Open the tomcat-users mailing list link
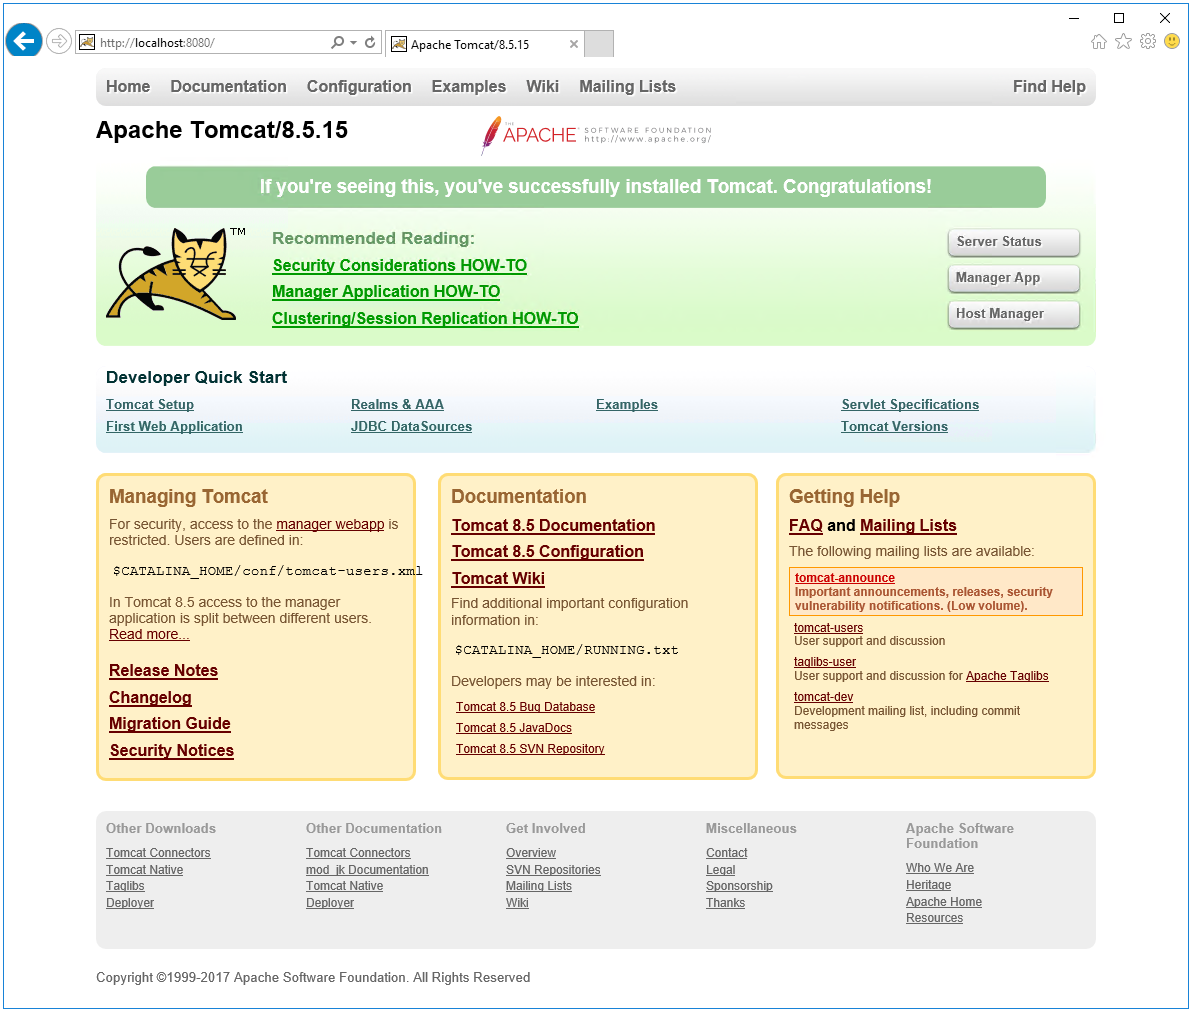 tap(828, 628)
